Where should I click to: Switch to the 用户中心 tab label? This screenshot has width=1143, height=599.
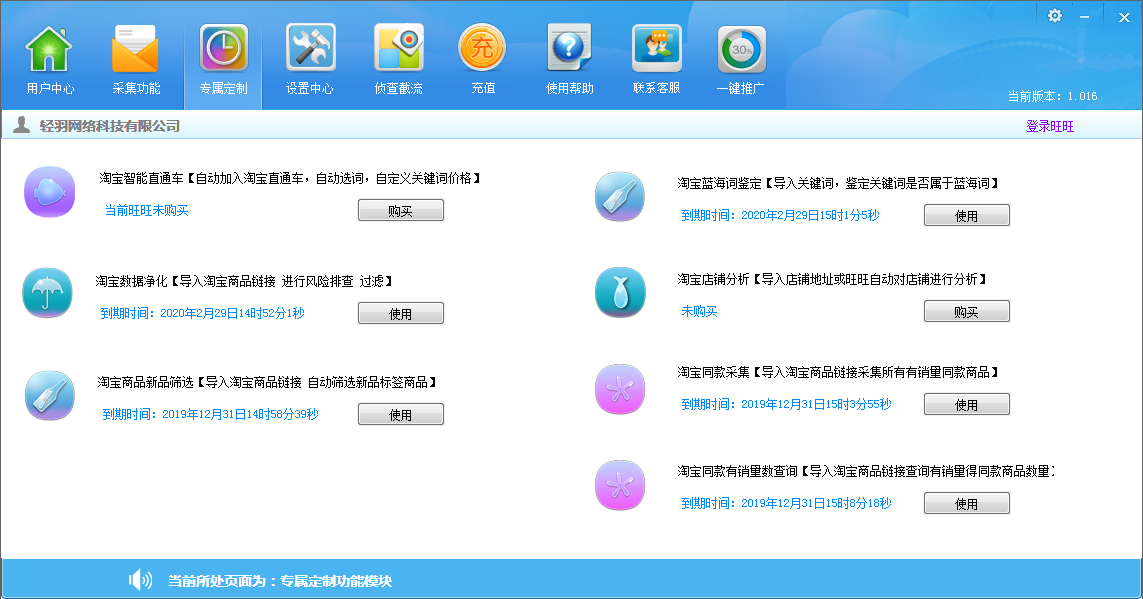coord(50,88)
